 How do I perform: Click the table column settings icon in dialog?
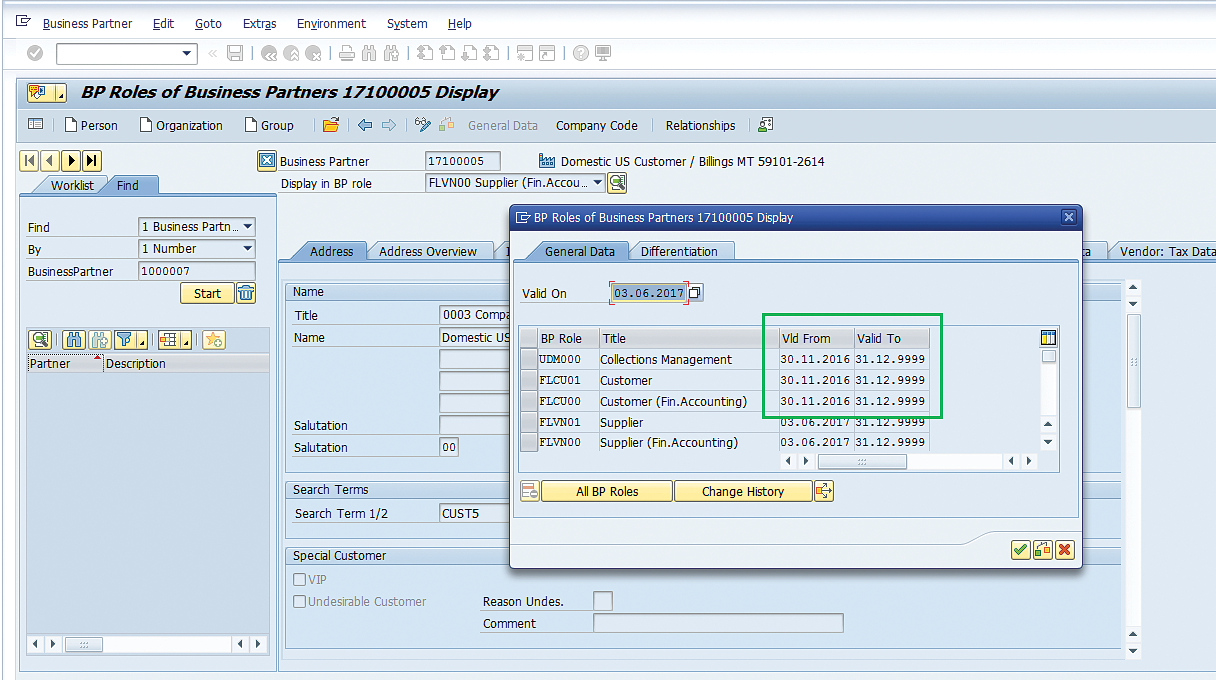click(x=1048, y=338)
